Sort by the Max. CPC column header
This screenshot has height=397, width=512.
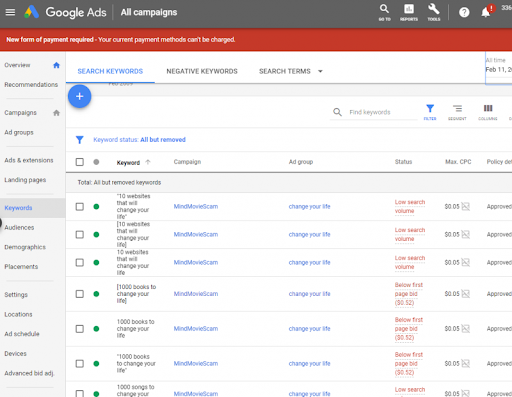coord(458,162)
